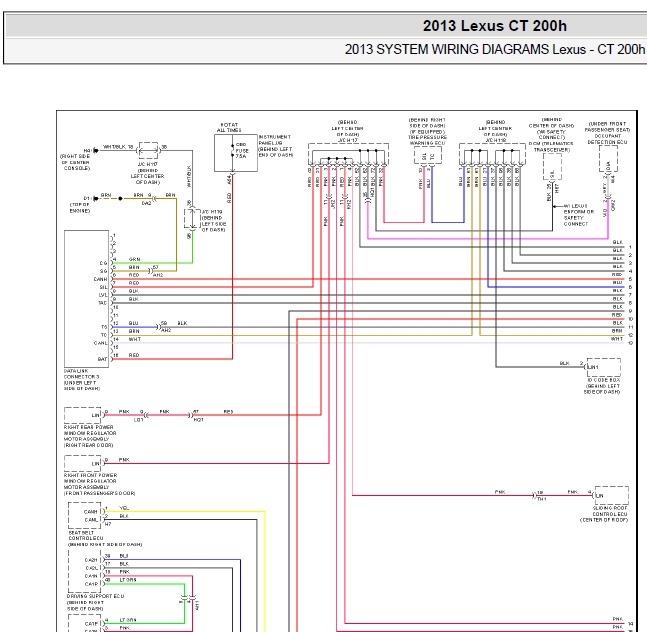Select the "DCM (TELEMATICS TRANSCEIVER)" label
This screenshot has width=647, height=632.
(551, 146)
